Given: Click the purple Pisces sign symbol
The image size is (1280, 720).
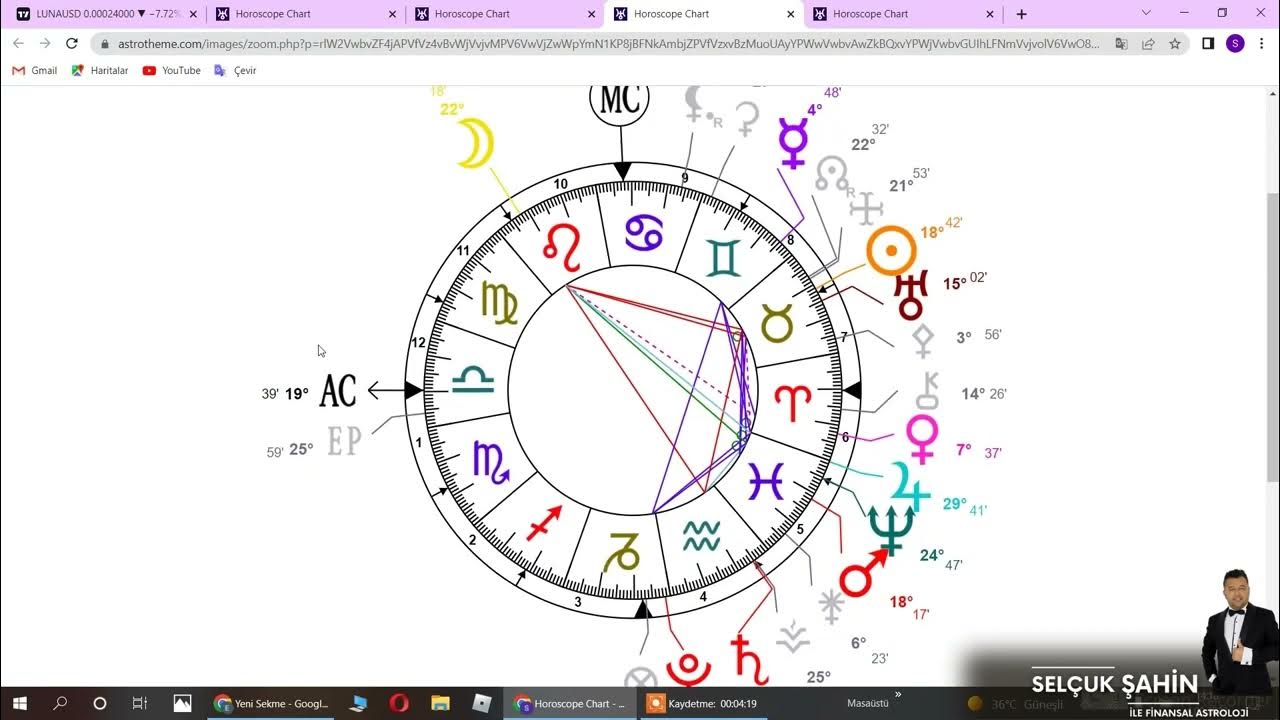Looking at the screenshot, I should [766, 482].
